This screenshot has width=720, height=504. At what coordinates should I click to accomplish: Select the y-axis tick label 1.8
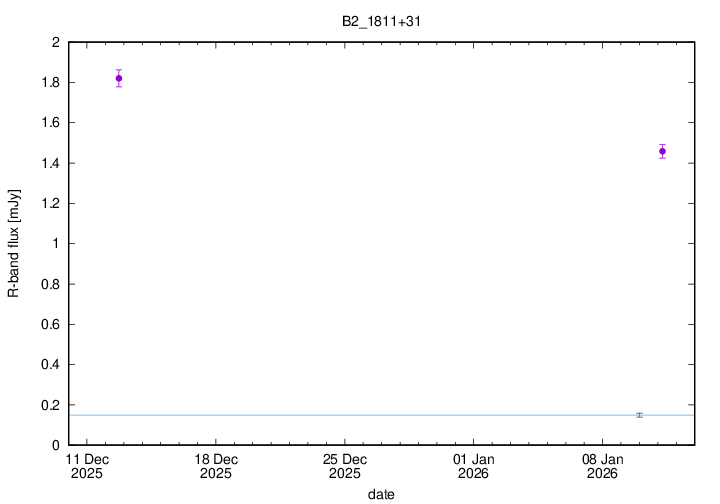point(50,82)
